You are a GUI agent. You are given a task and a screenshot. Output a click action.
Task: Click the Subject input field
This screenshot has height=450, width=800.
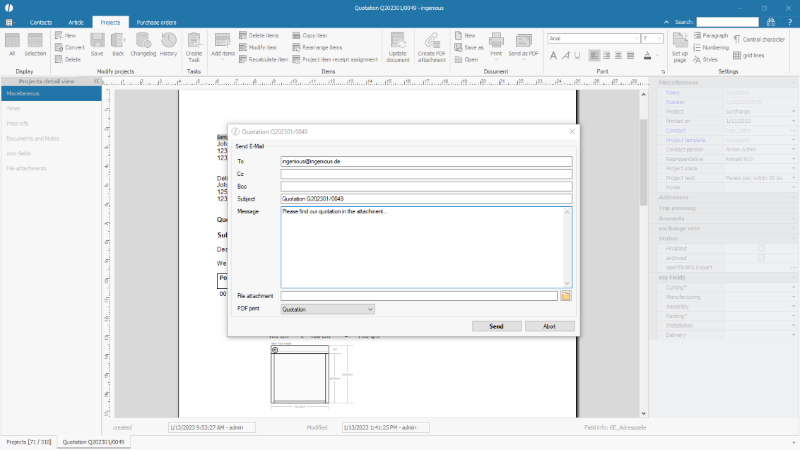point(426,199)
